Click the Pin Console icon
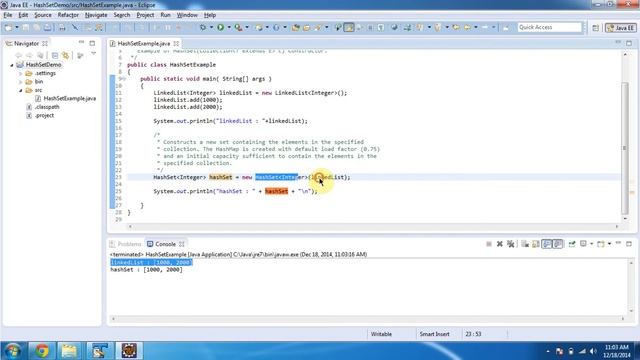This screenshot has height=360, width=640. [572, 244]
